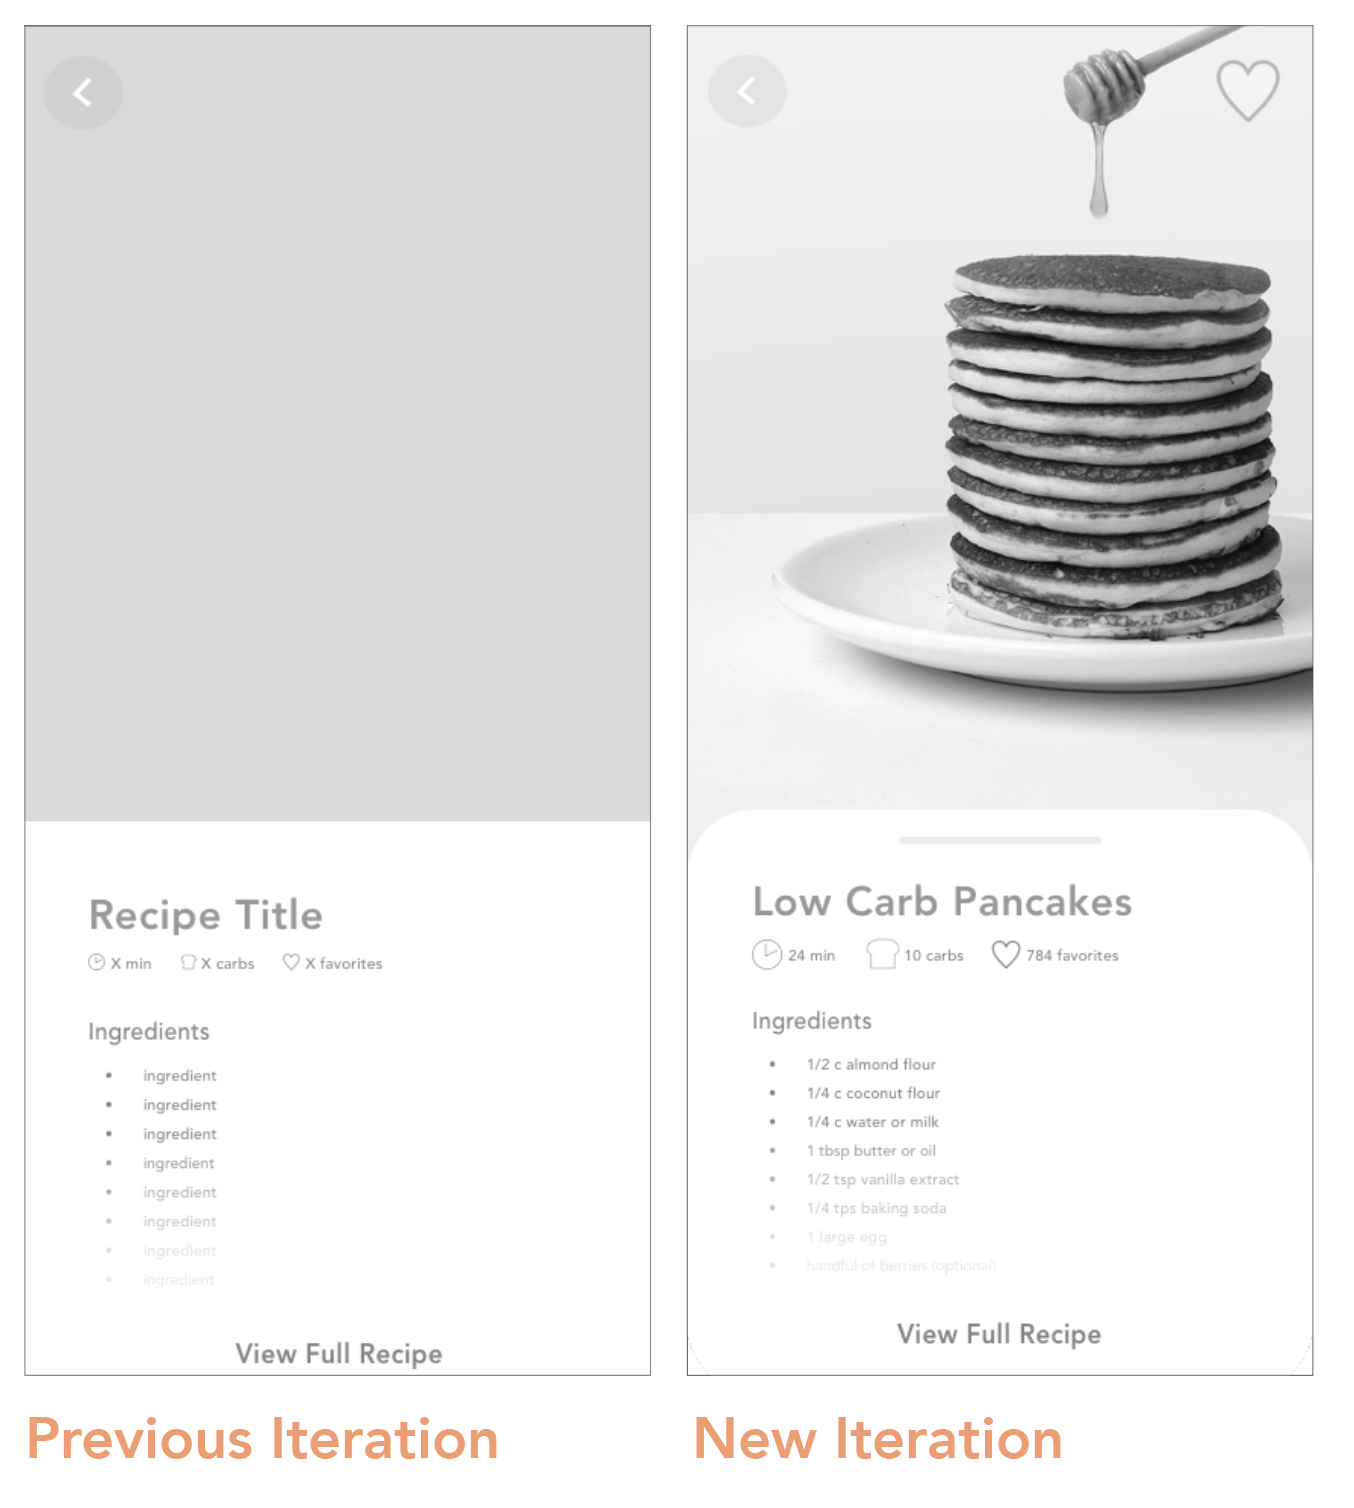Click the clock icon beside X min
This screenshot has width=1354, height=1508.
tap(97, 963)
